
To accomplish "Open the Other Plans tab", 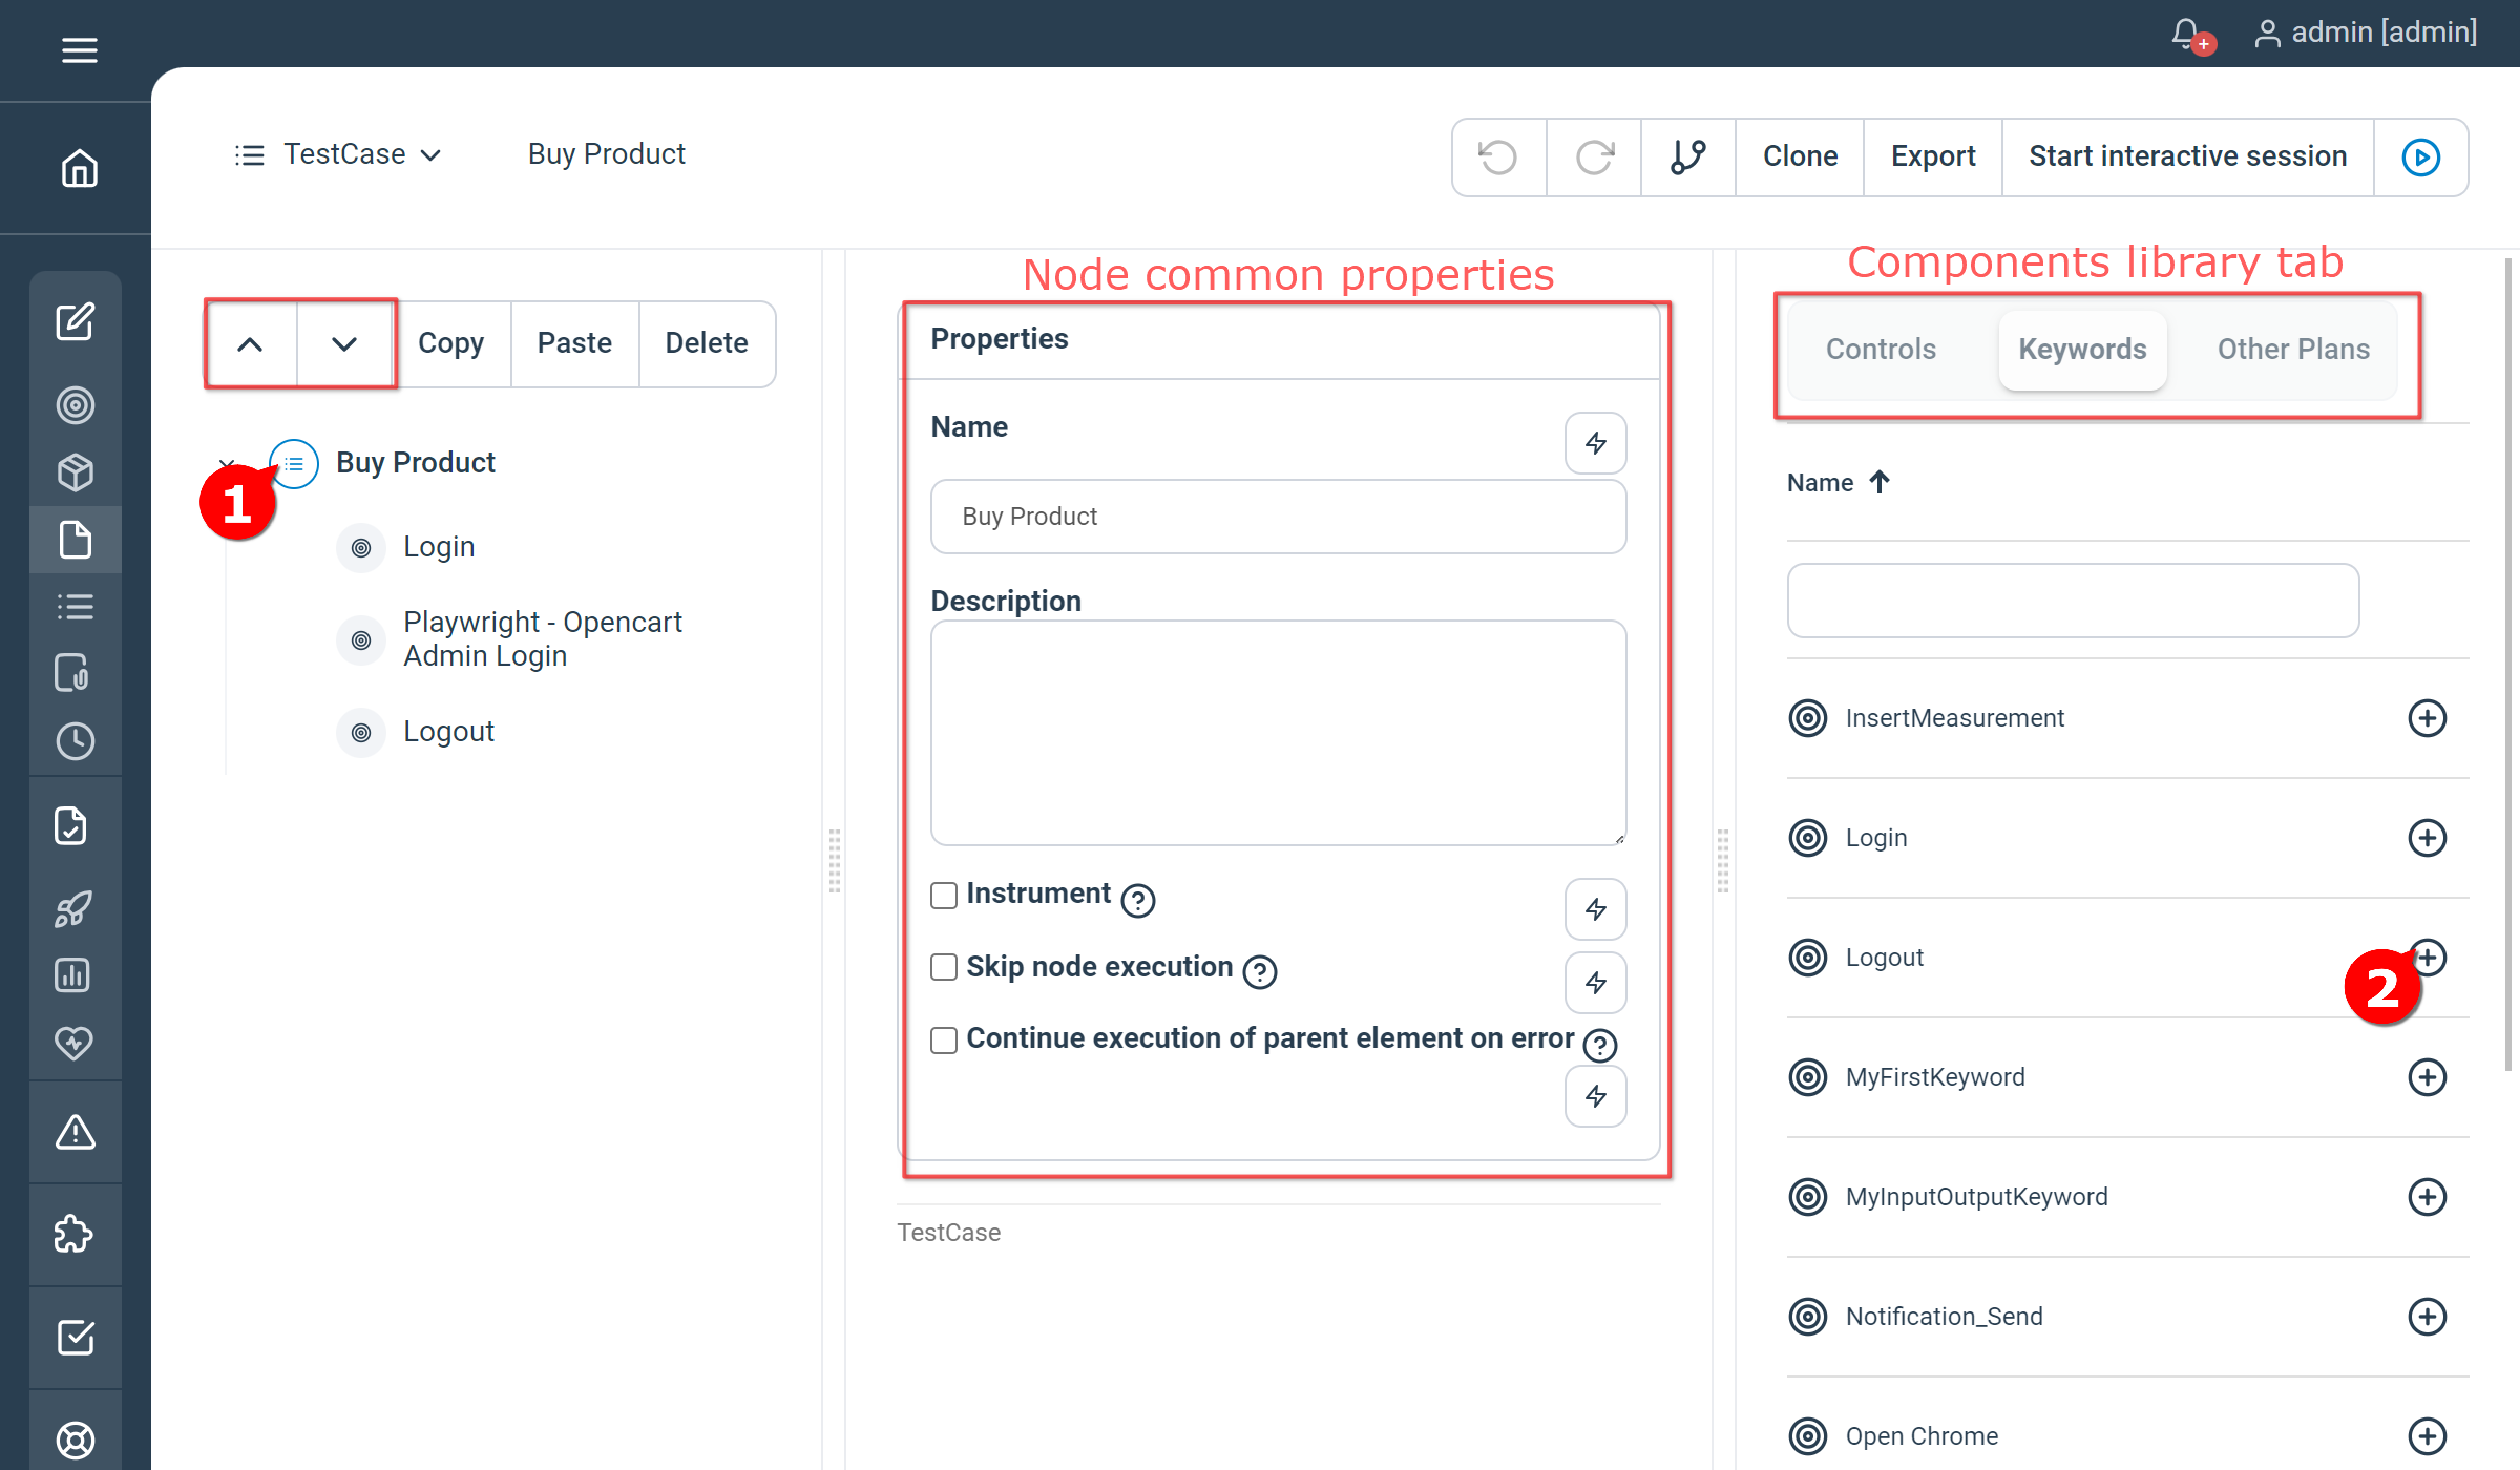I will click(x=2293, y=349).
